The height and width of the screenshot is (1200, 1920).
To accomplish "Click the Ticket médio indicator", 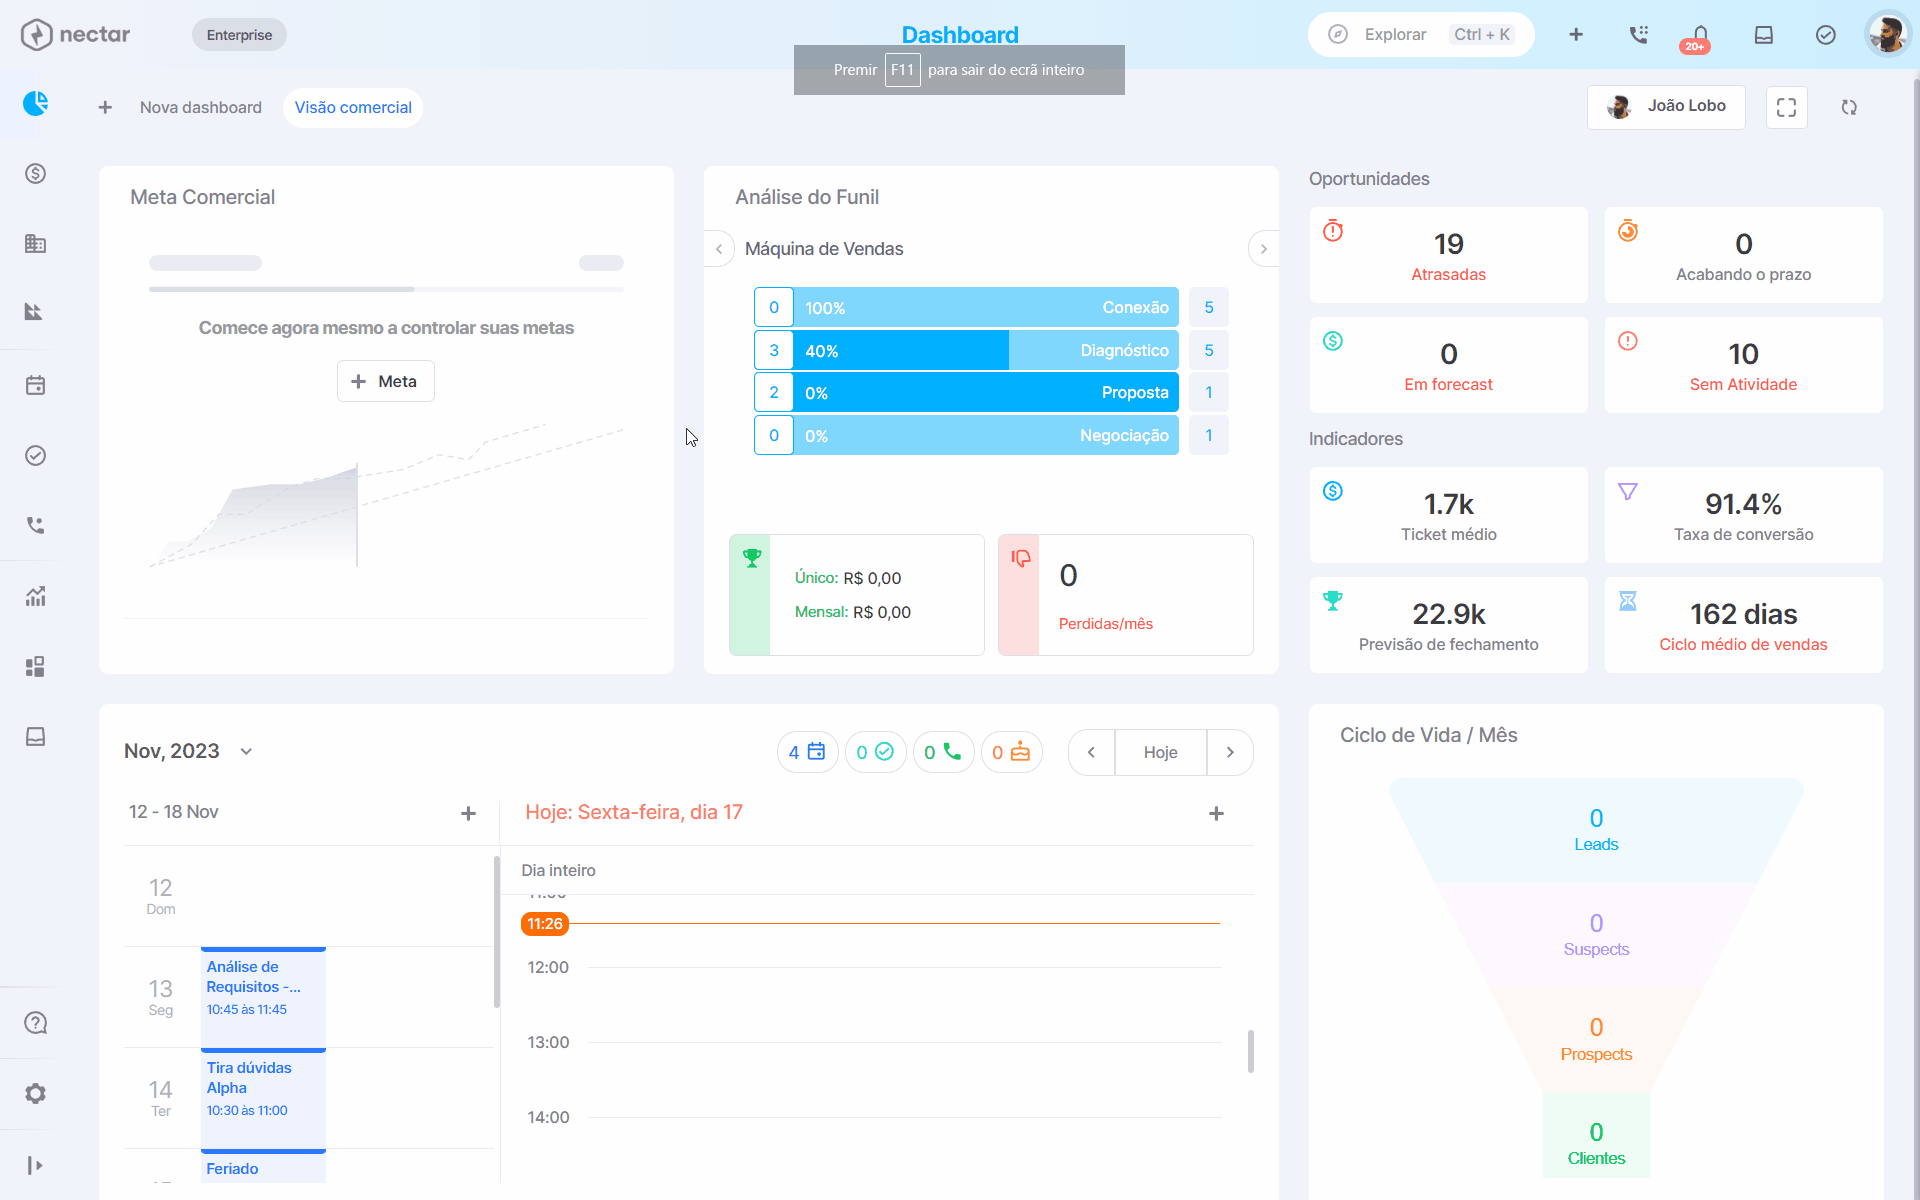I will tap(1449, 515).
